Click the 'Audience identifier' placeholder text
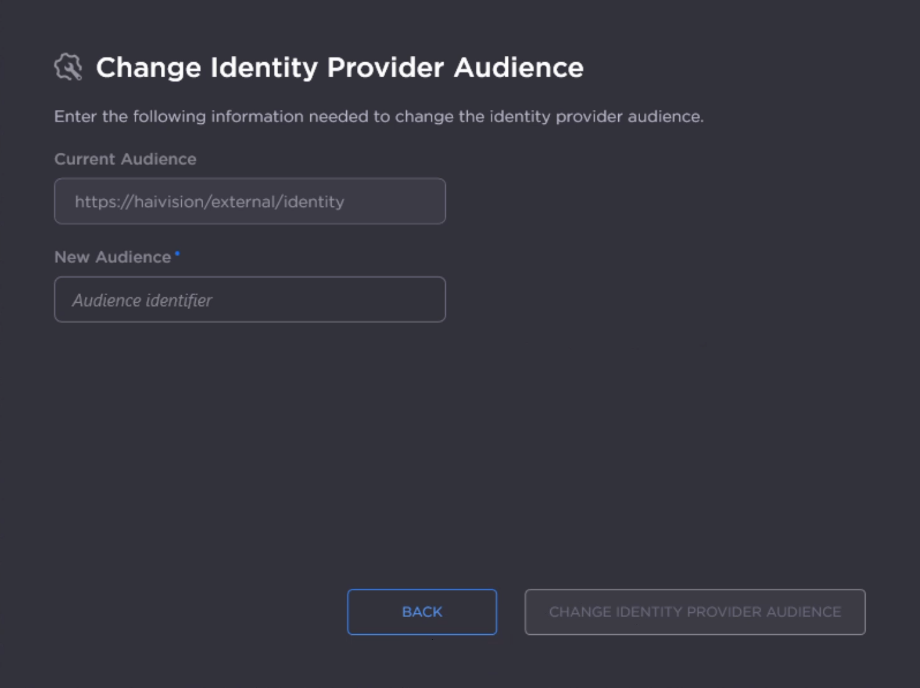 pos(142,300)
